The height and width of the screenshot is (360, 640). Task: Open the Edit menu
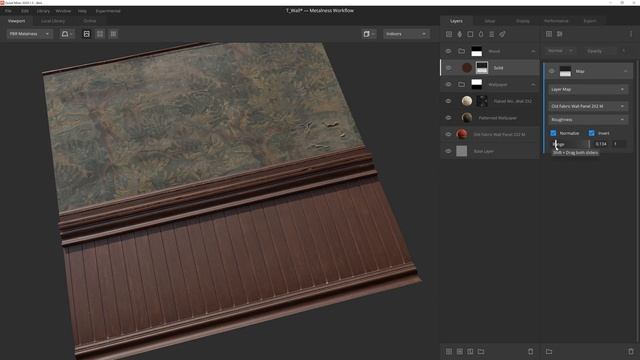click(x=25, y=11)
